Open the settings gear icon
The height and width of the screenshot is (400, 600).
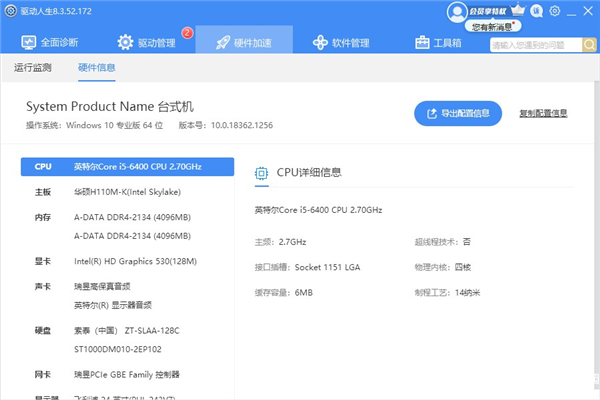(554, 11)
